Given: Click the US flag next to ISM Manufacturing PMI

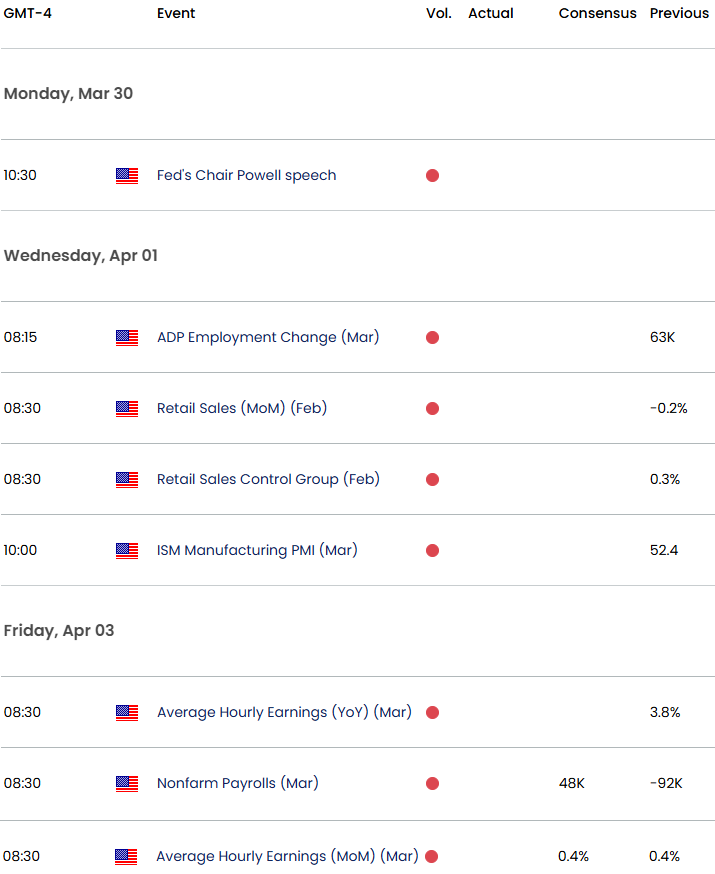Looking at the screenshot, I should [127, 551].
